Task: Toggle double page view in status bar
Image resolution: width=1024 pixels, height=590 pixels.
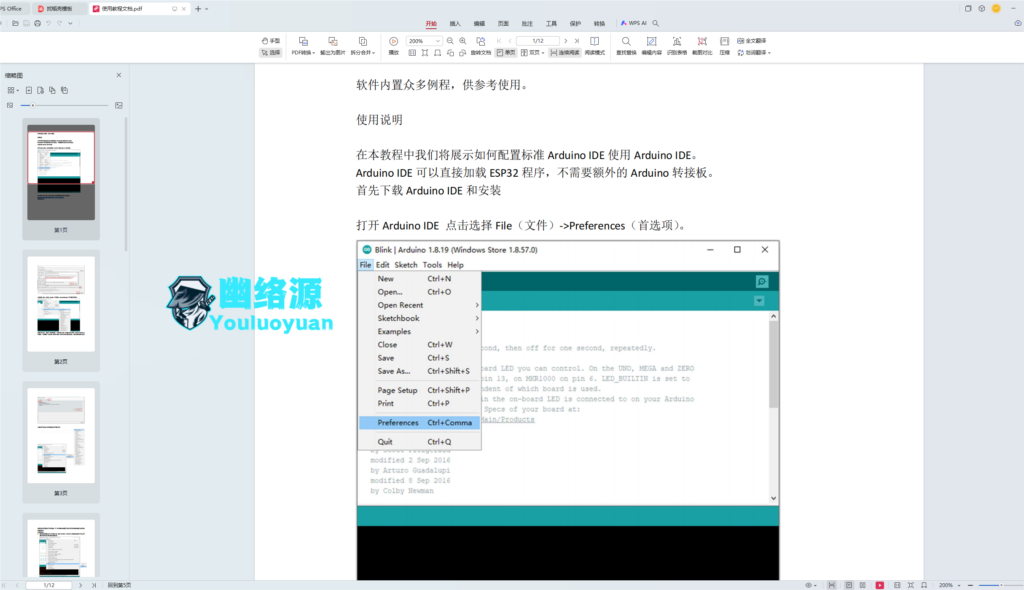Action: tap(863, 585)
